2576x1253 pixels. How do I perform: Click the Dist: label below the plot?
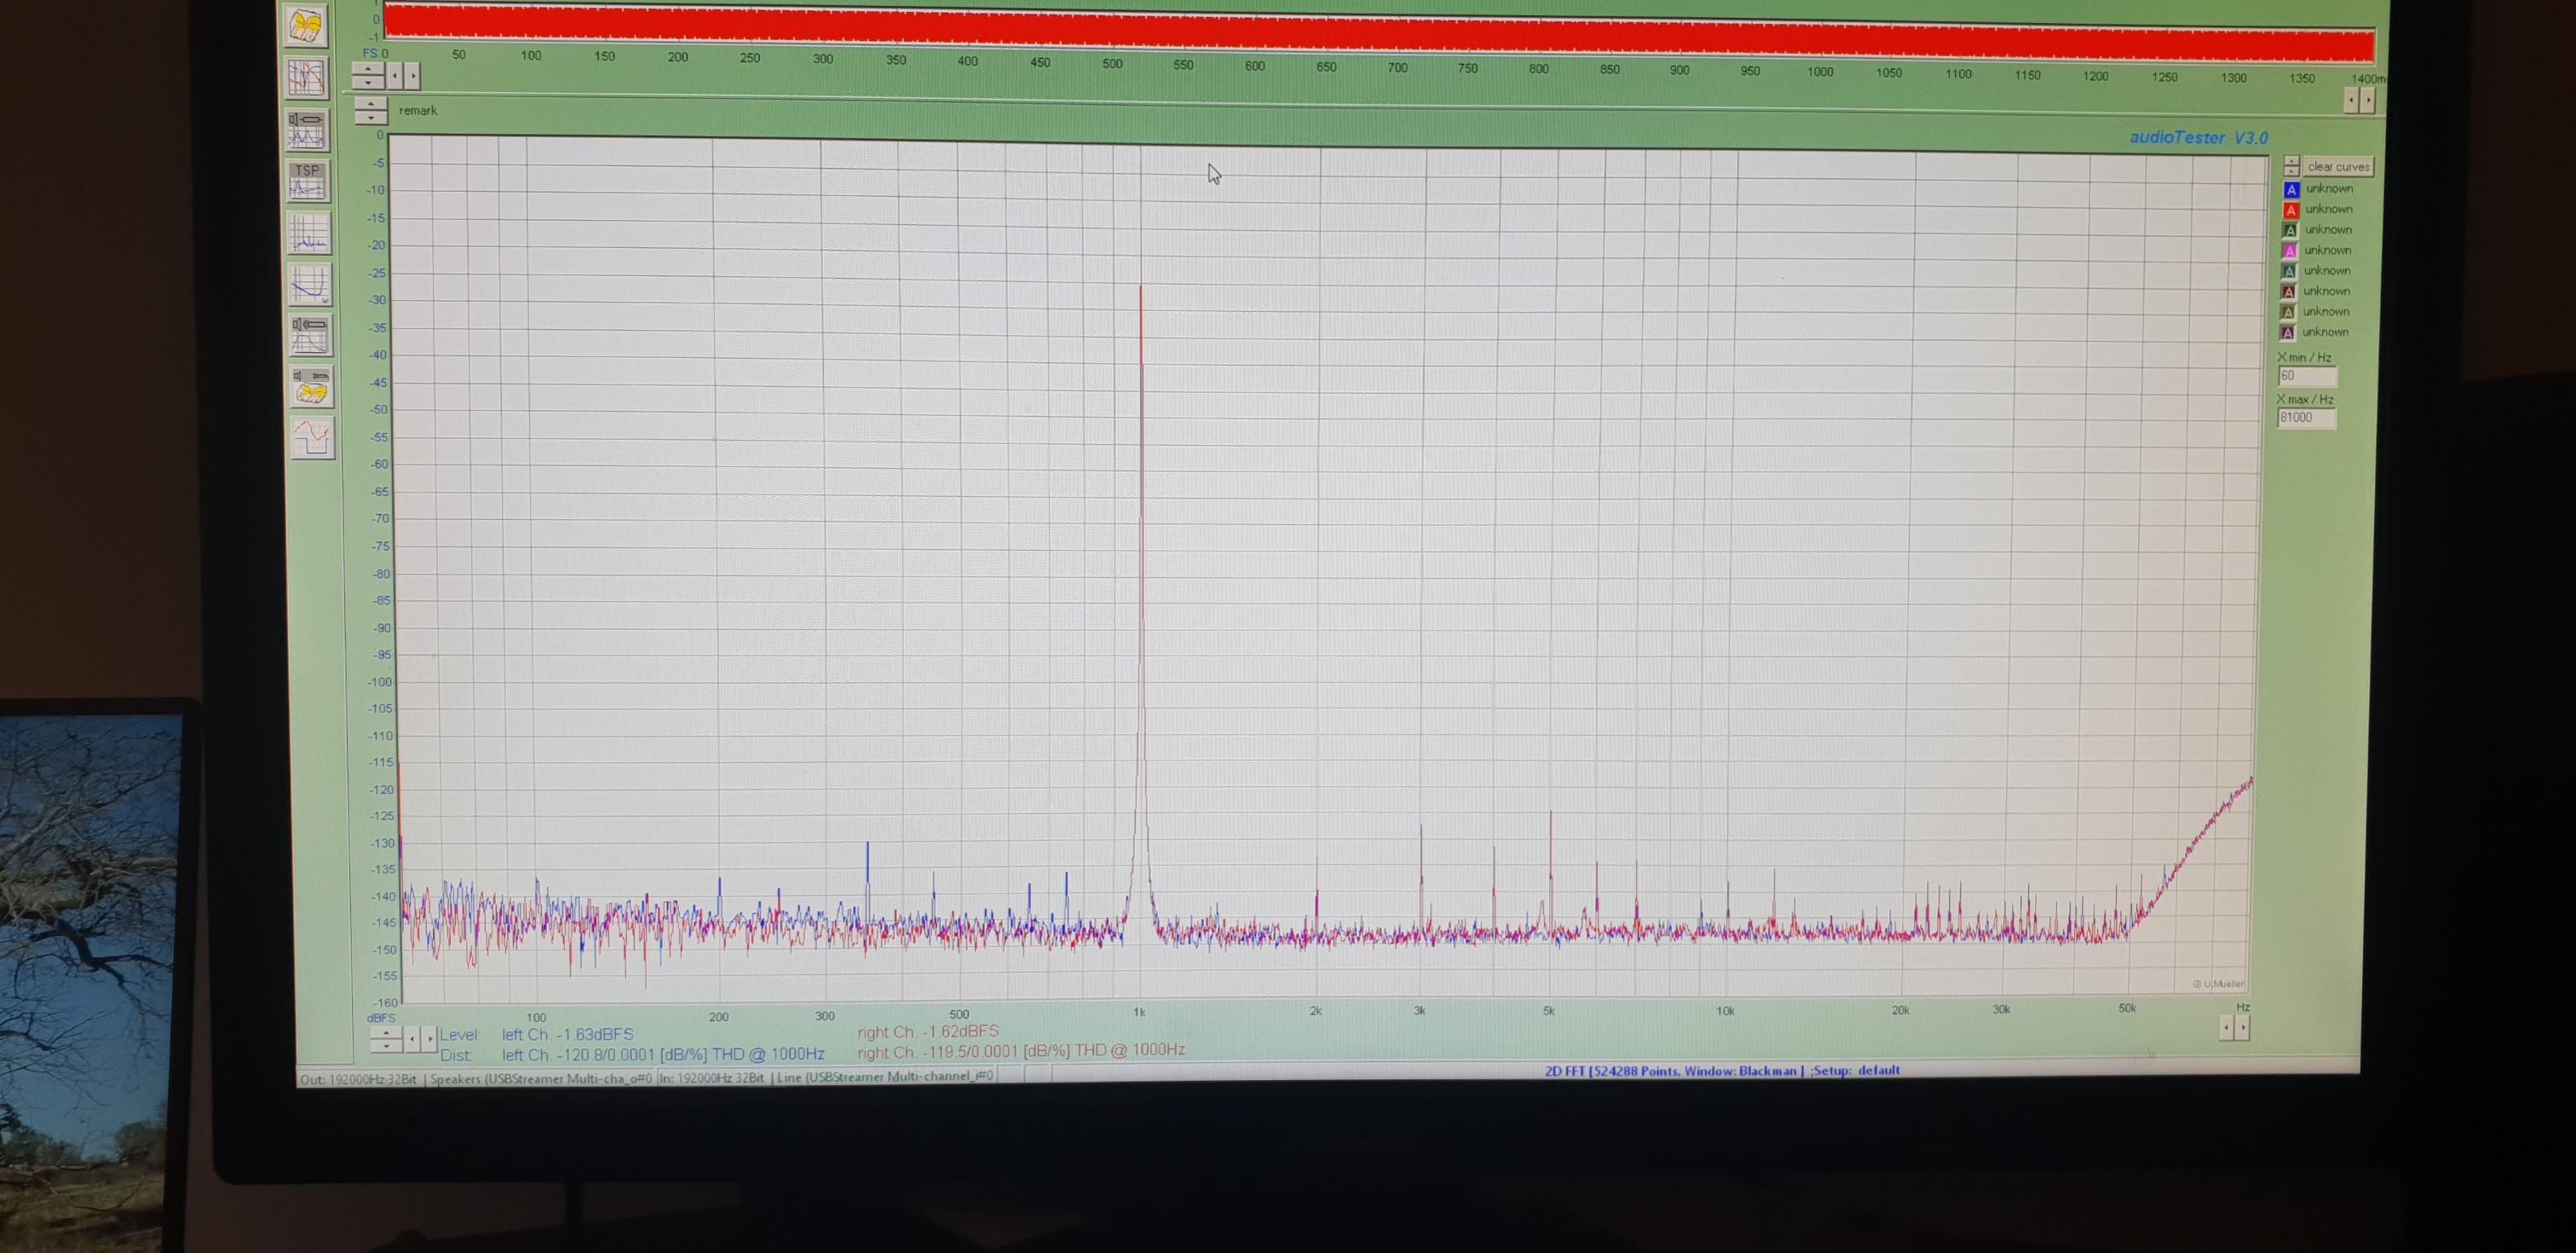[x=456, y=1055]
